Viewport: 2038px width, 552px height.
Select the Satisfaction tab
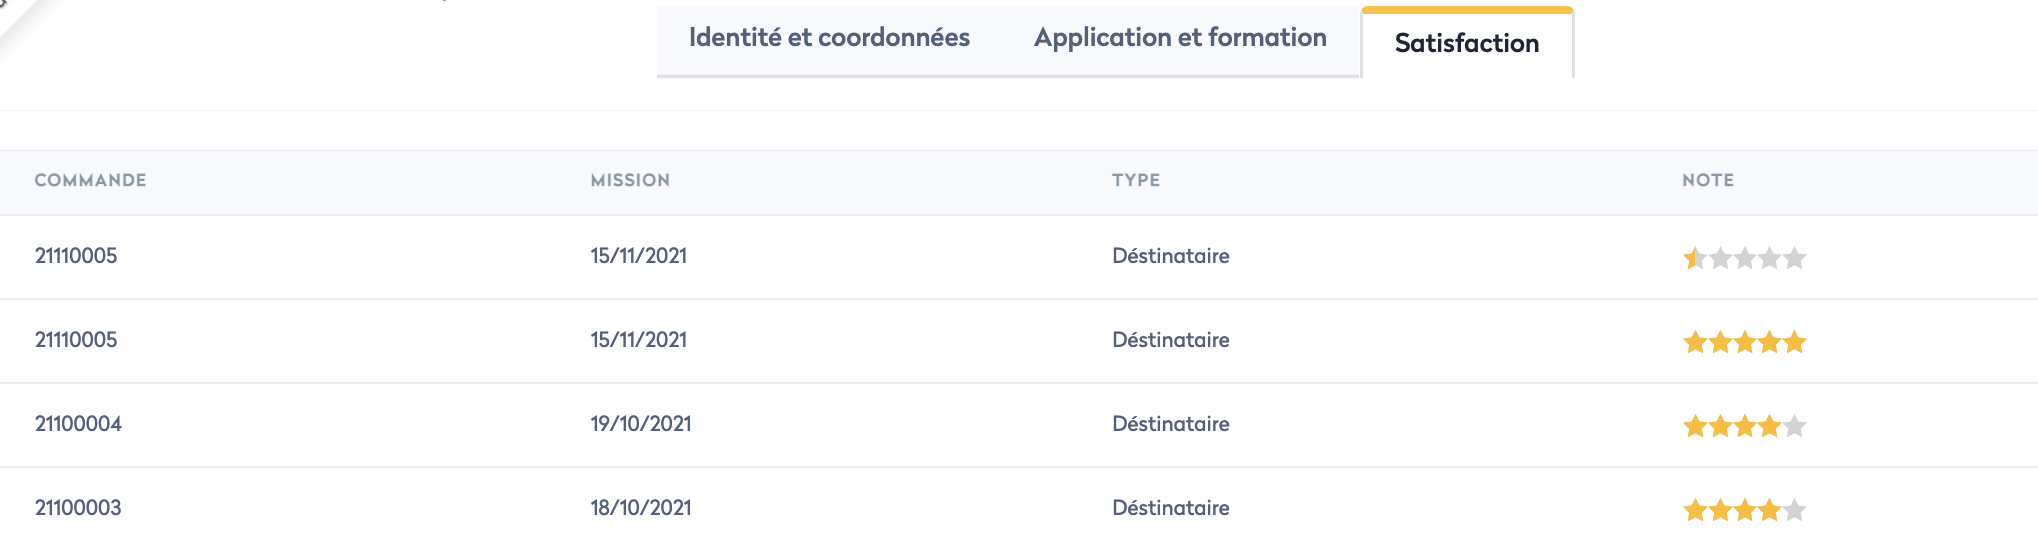click(x=1466, y=43)
